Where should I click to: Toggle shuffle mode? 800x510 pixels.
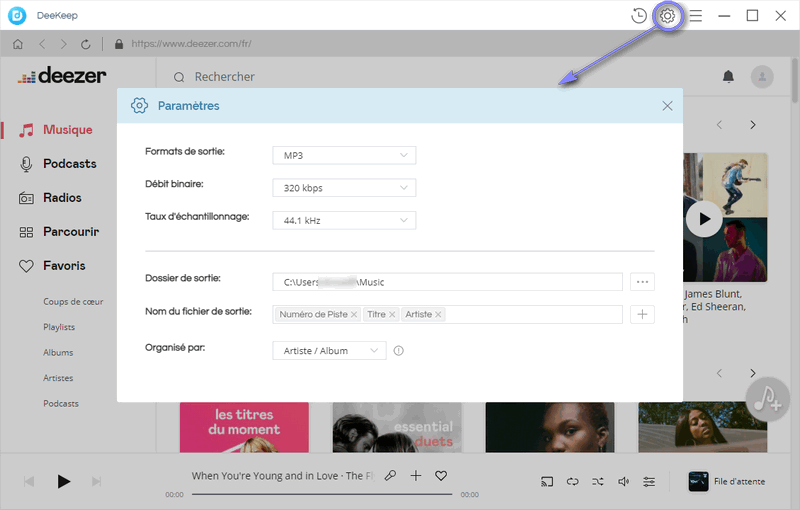598,481
